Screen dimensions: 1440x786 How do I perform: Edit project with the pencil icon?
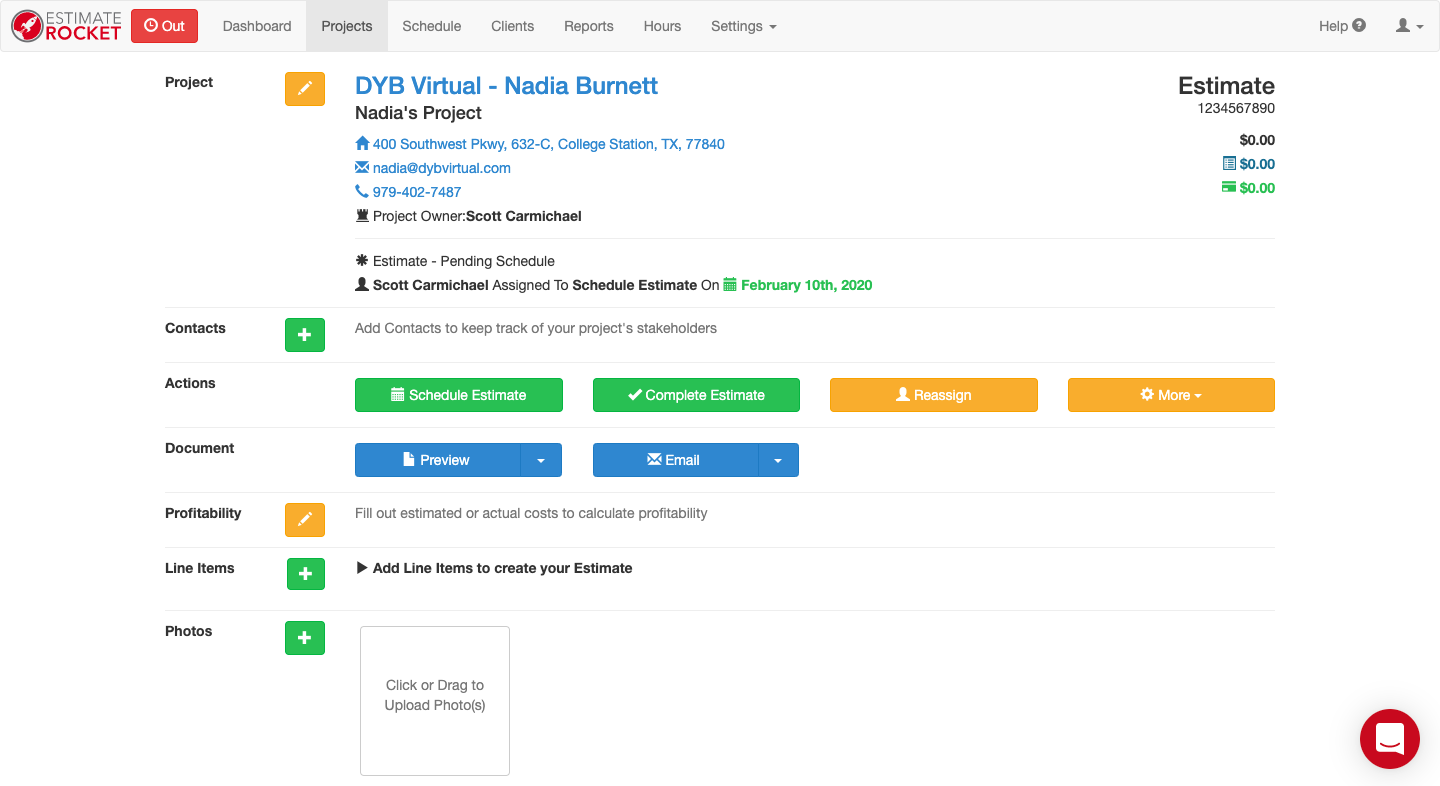tap(305, 89)
